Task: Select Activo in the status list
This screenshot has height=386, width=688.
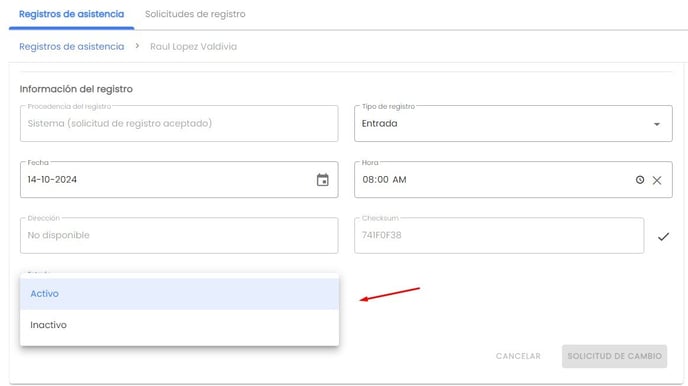Action: [179, 294]
